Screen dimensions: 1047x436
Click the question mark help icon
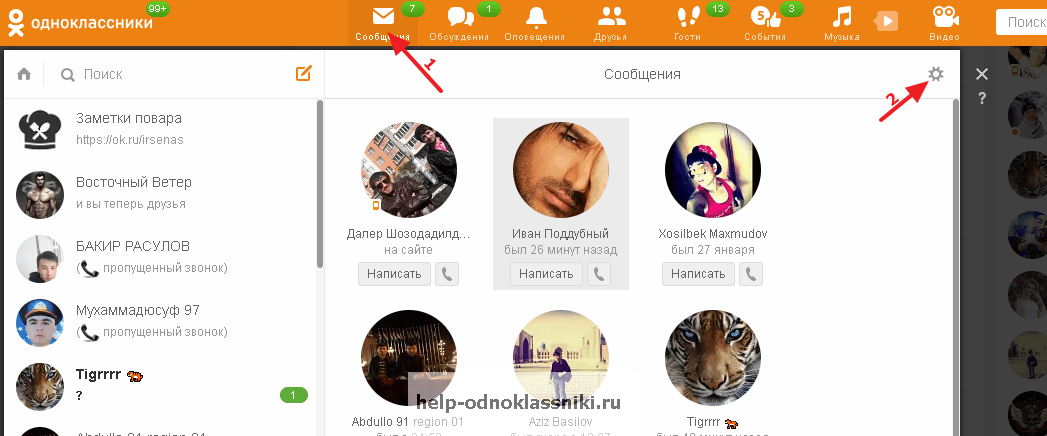[982, 99]
